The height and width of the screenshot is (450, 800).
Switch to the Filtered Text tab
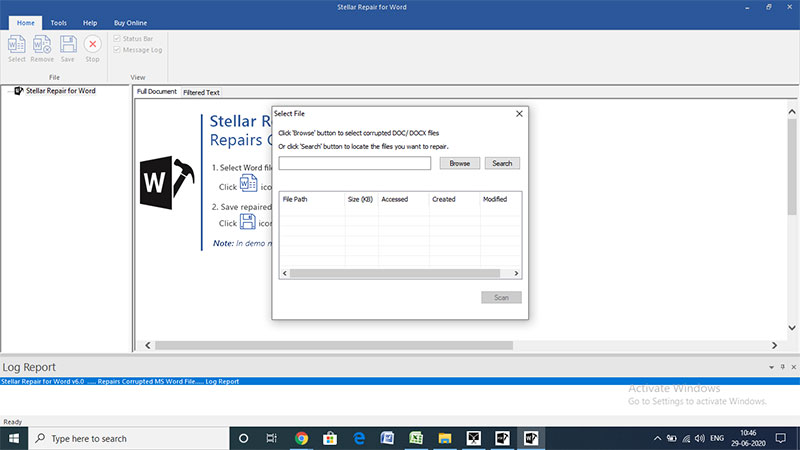pyautogui.click(x=201, y=92)
